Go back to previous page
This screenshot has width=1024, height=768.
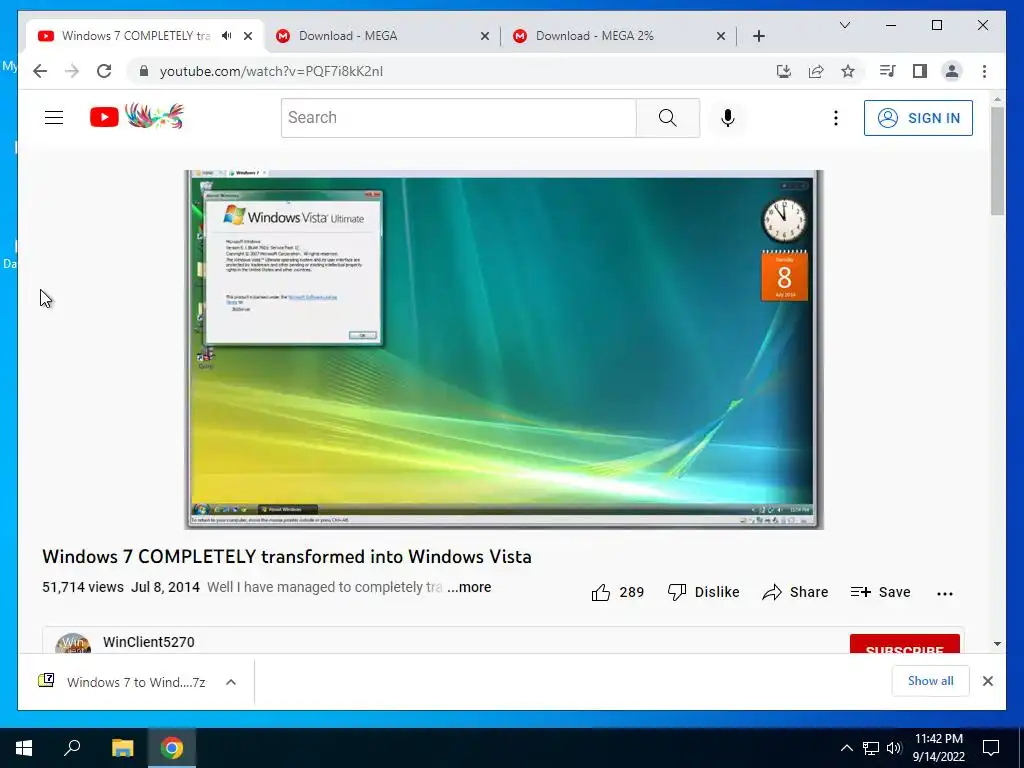tap(40, 71)
